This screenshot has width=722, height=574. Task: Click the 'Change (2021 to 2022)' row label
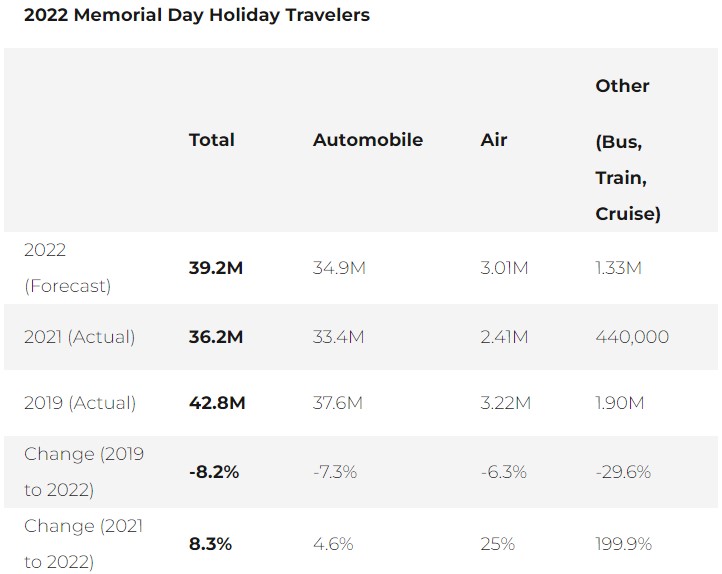click(84, 543)
